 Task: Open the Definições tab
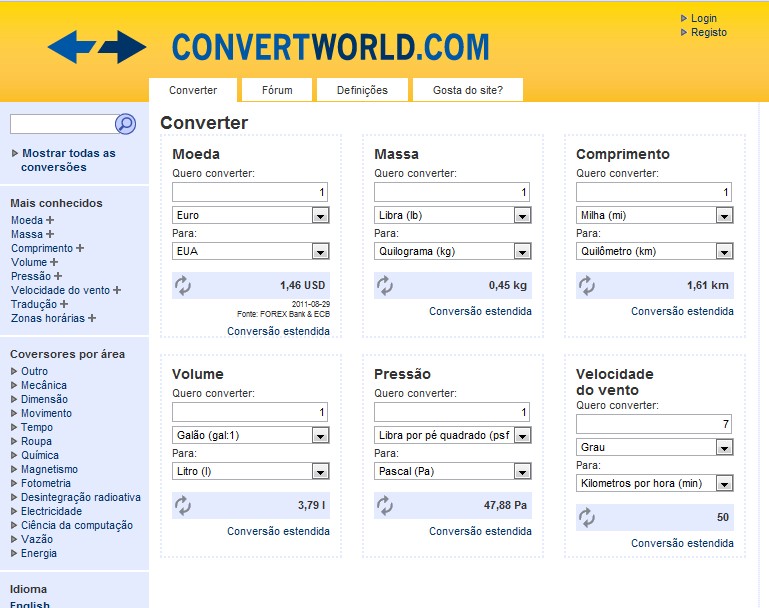(x=362, y=90)
